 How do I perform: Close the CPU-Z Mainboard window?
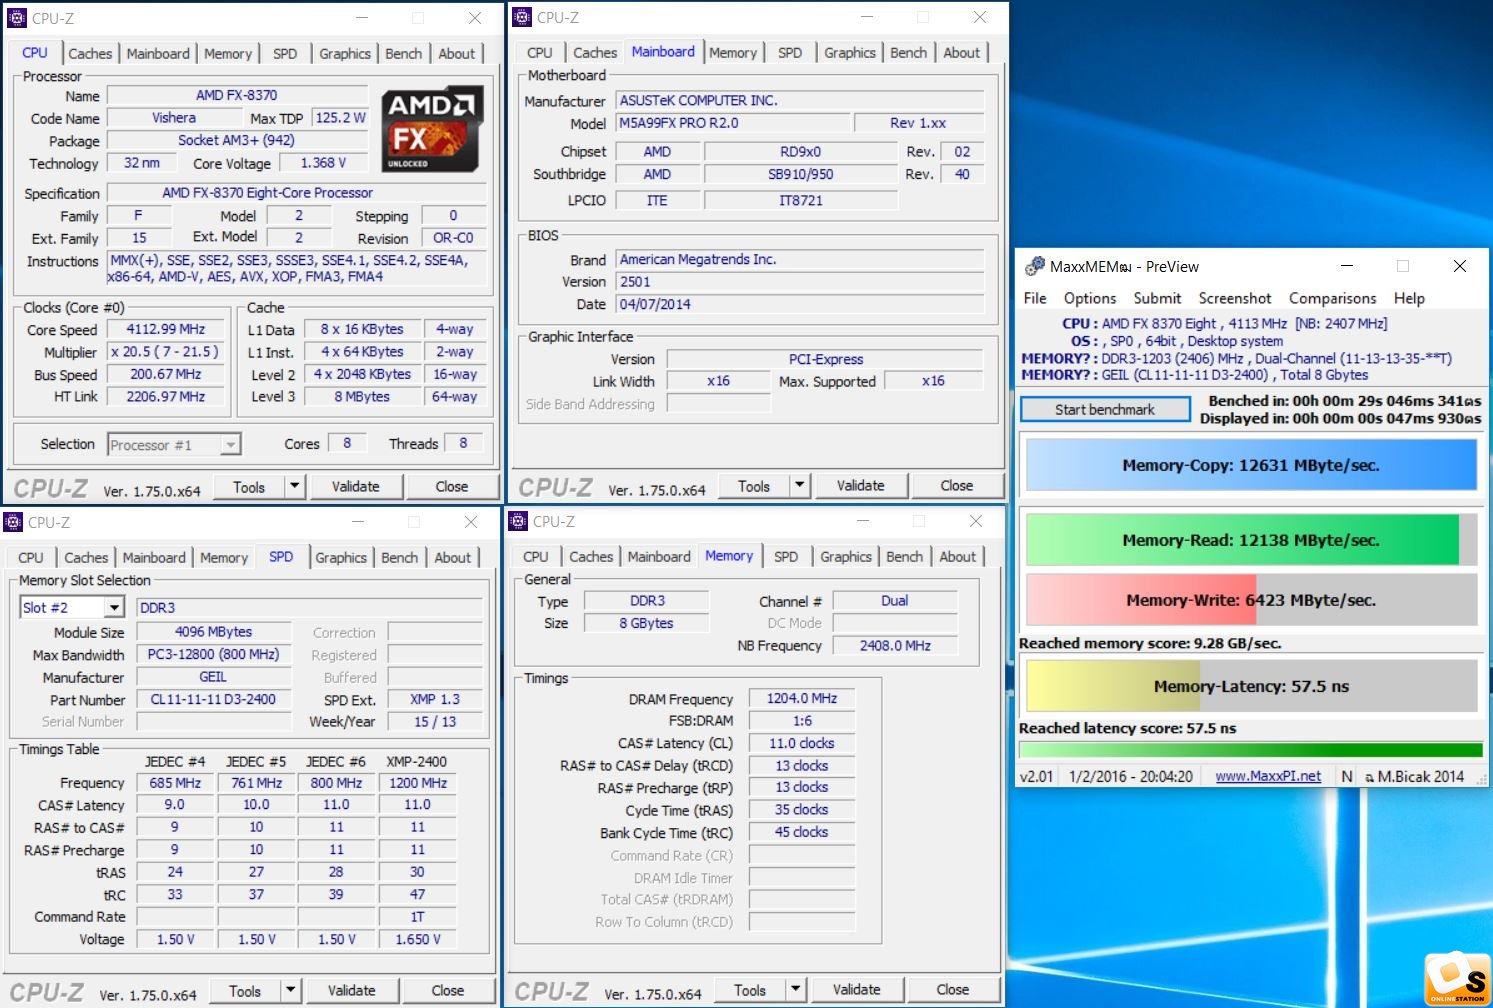tap(980, 17)
